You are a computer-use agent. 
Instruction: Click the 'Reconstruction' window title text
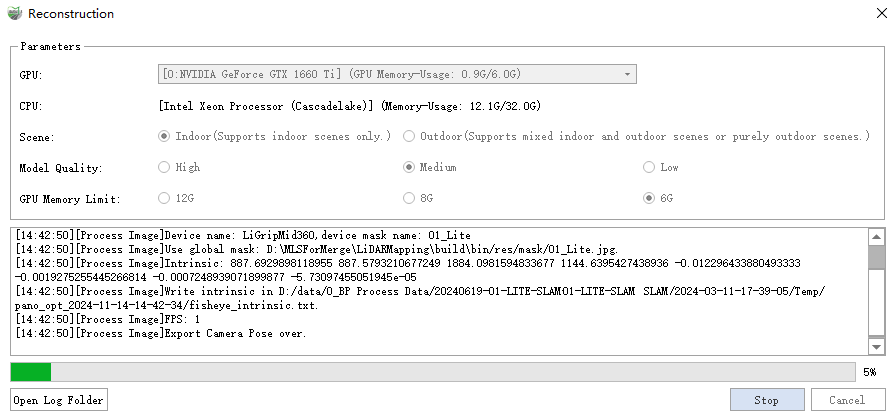point(71,14)
